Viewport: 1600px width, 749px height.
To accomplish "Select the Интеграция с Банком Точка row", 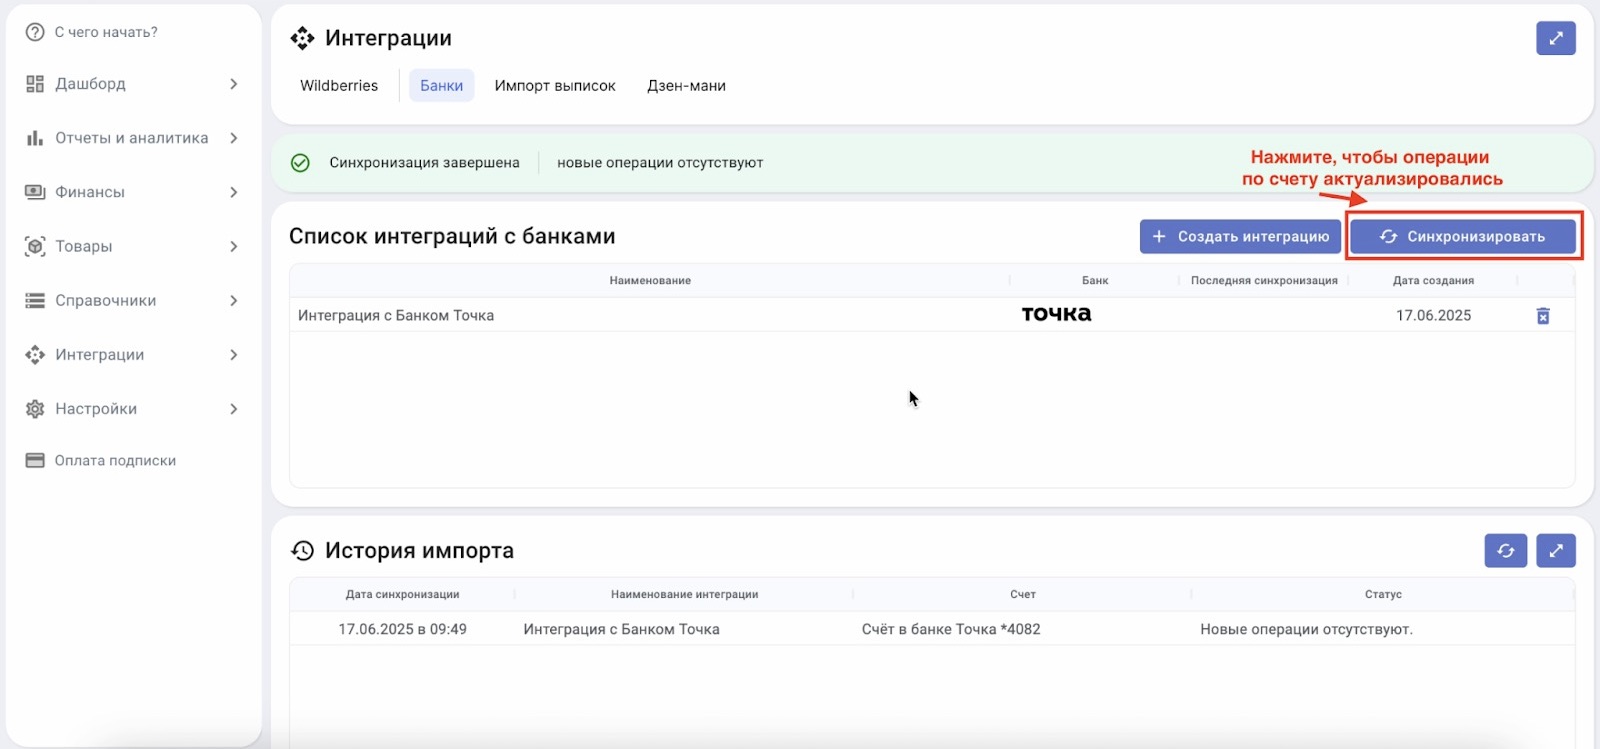I will tap(396, 316).
